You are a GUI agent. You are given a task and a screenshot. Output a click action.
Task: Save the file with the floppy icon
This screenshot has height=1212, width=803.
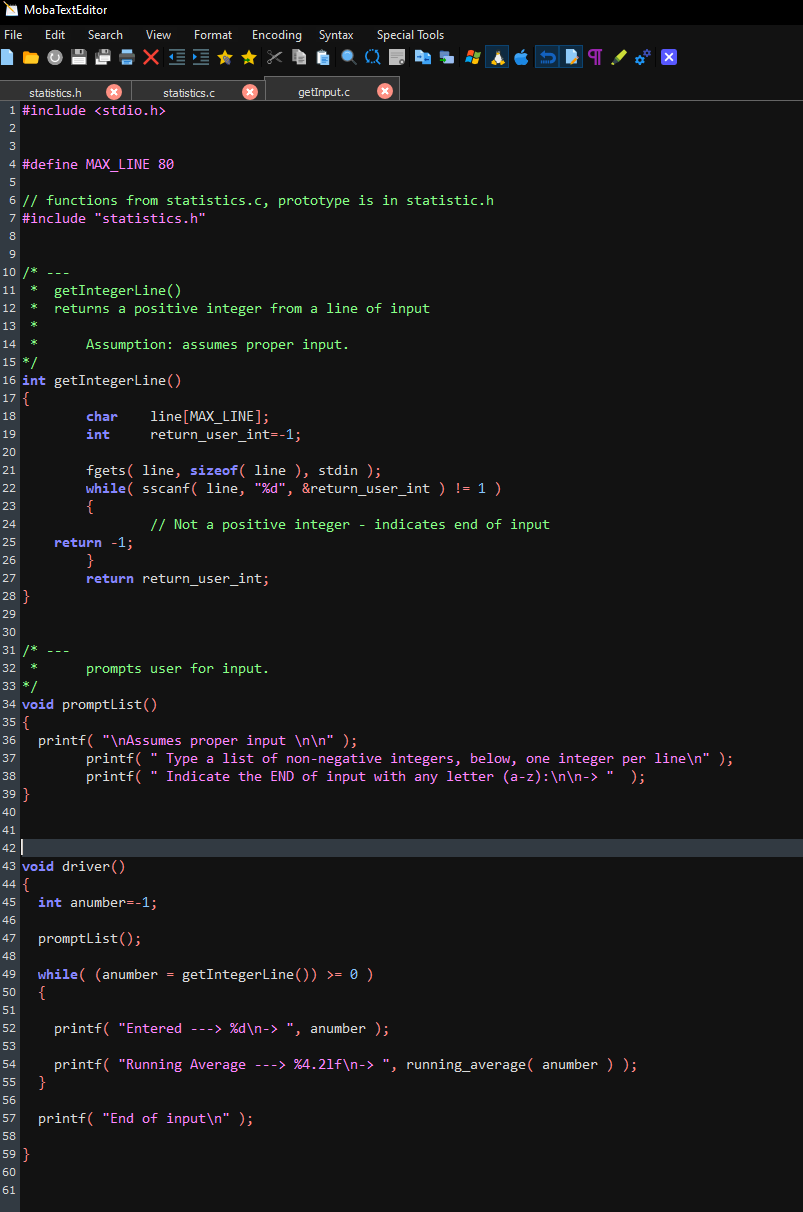(79, 57)
